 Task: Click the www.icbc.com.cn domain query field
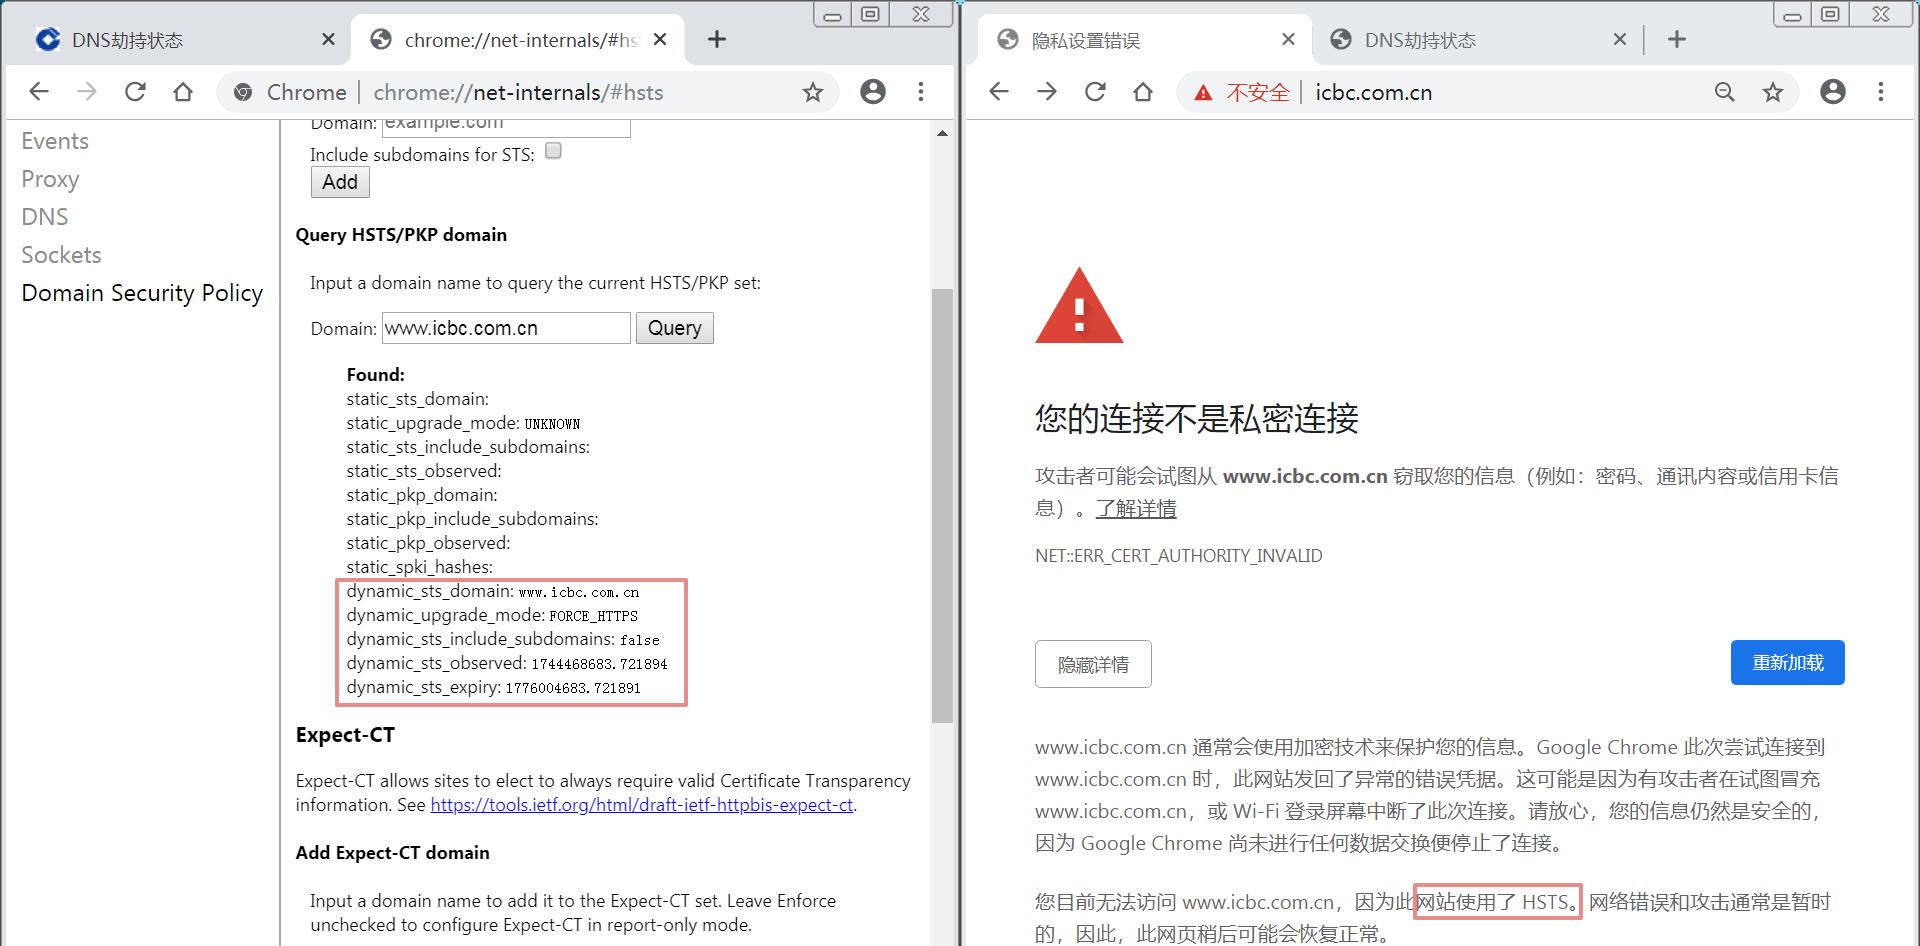(x=506, y=328)
